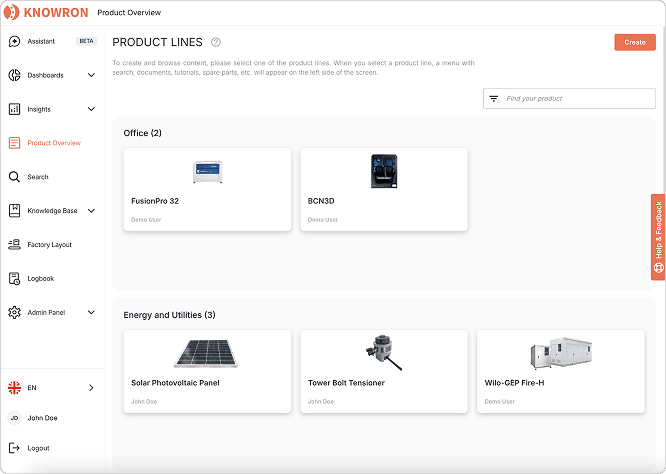Click the lifebuoy icon on Help & Feedback
This screenshot has height=474, width=666.
point(658,268)
